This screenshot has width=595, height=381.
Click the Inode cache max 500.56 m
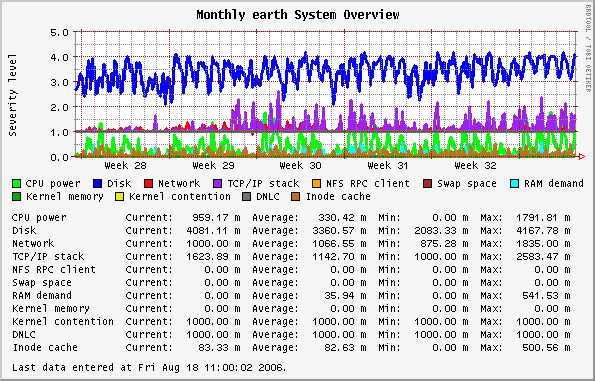point(546,348)
